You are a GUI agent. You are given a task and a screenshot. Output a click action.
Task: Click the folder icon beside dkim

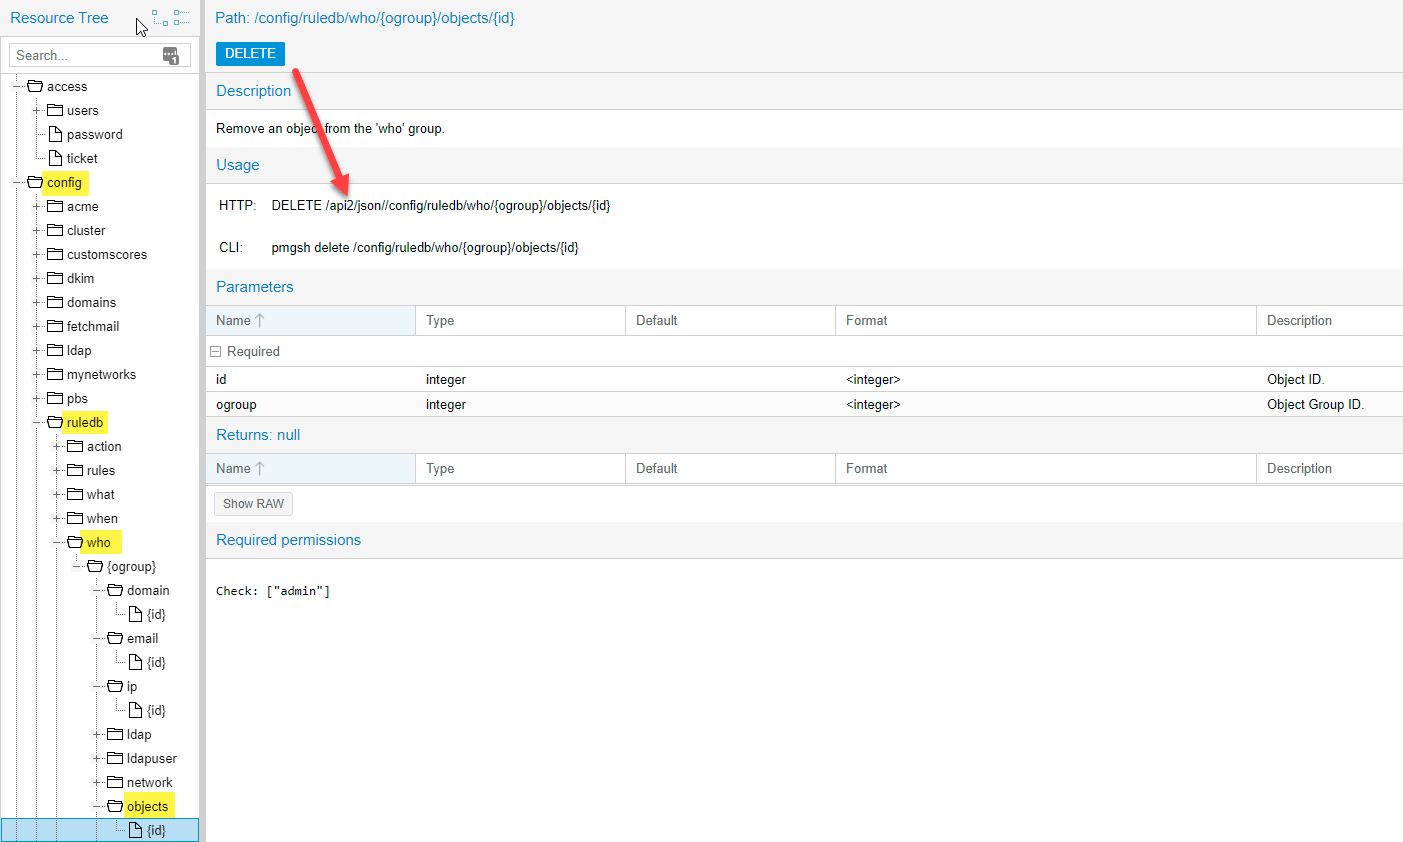(x=55, y=278)
